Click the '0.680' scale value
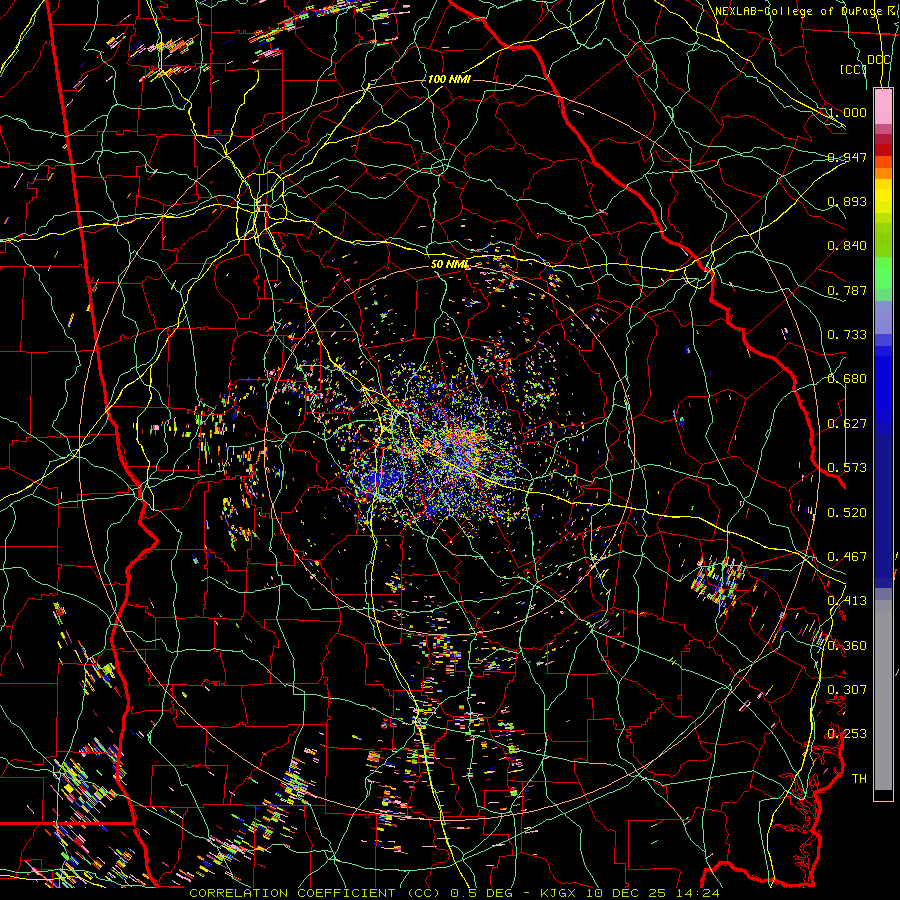This screenshot has width=900, height=900. [x=847, y=379]
